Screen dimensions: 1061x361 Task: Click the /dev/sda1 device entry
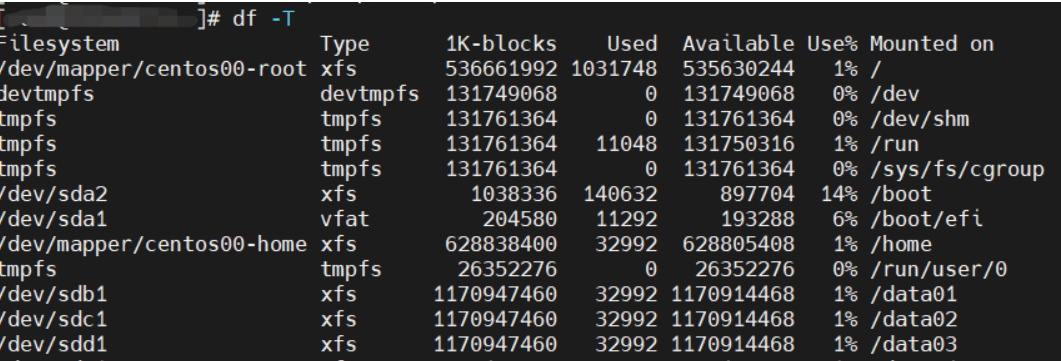click(53, 219)
